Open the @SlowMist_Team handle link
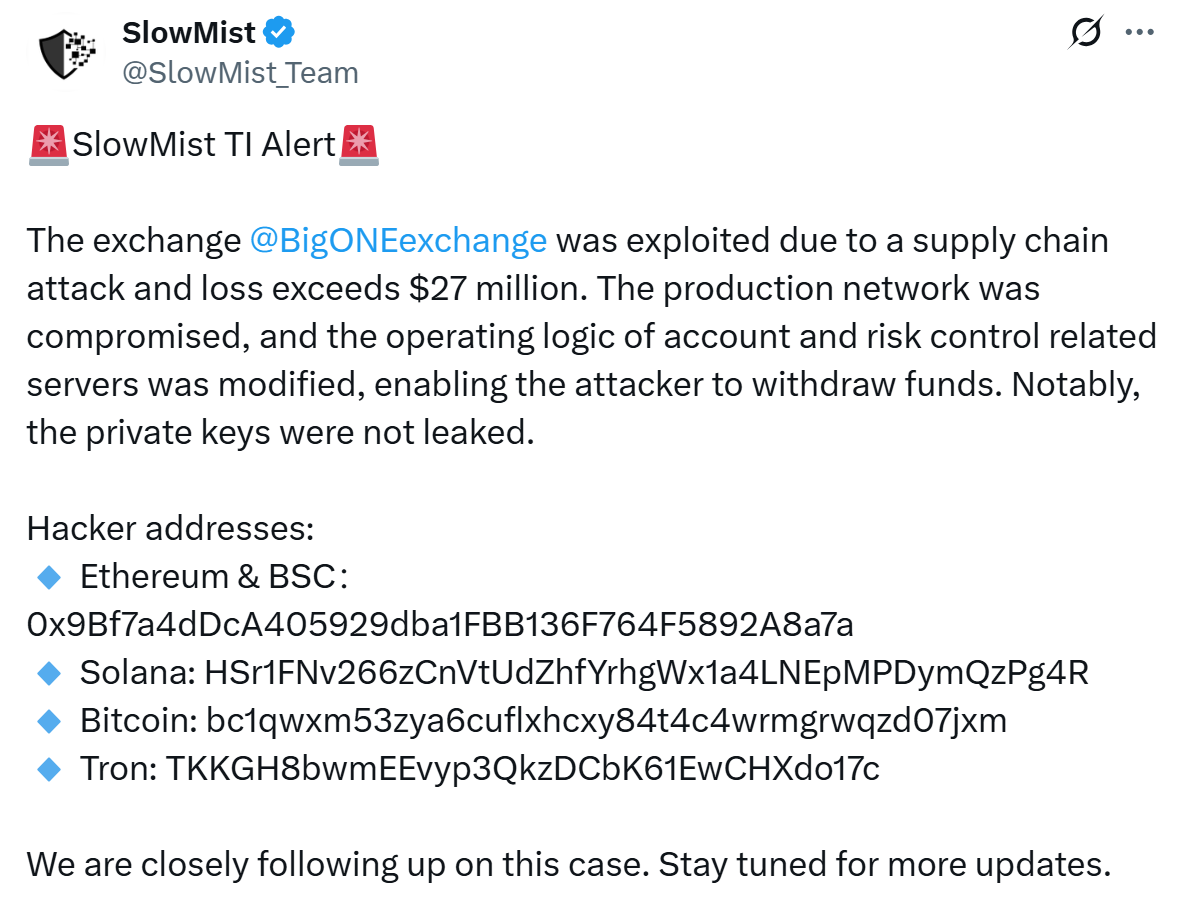 pos(240,72)
